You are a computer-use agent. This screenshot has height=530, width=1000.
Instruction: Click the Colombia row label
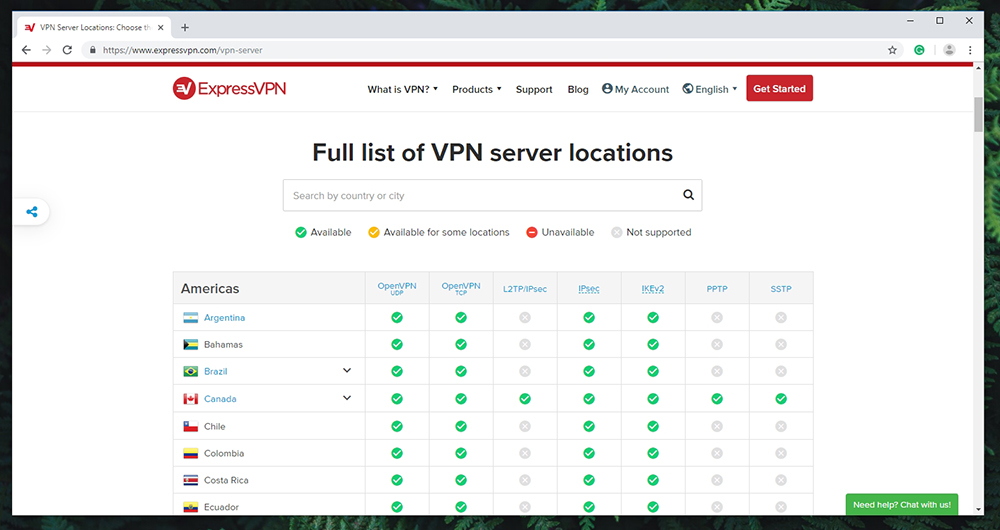click(224, 453)
